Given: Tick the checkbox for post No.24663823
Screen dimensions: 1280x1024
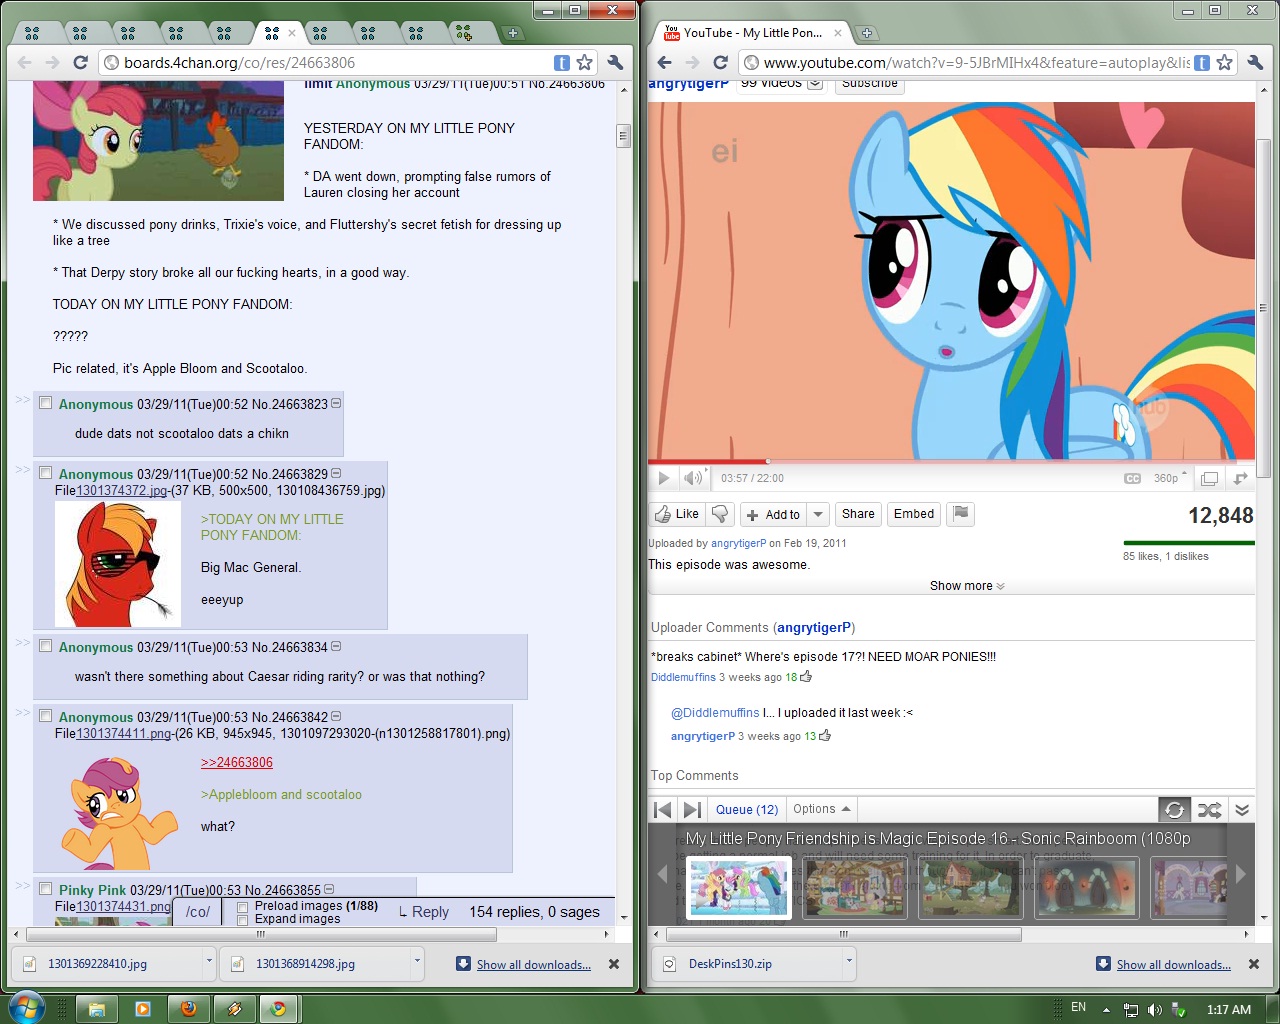Looking at the screenshot, I should coord(45,403).
